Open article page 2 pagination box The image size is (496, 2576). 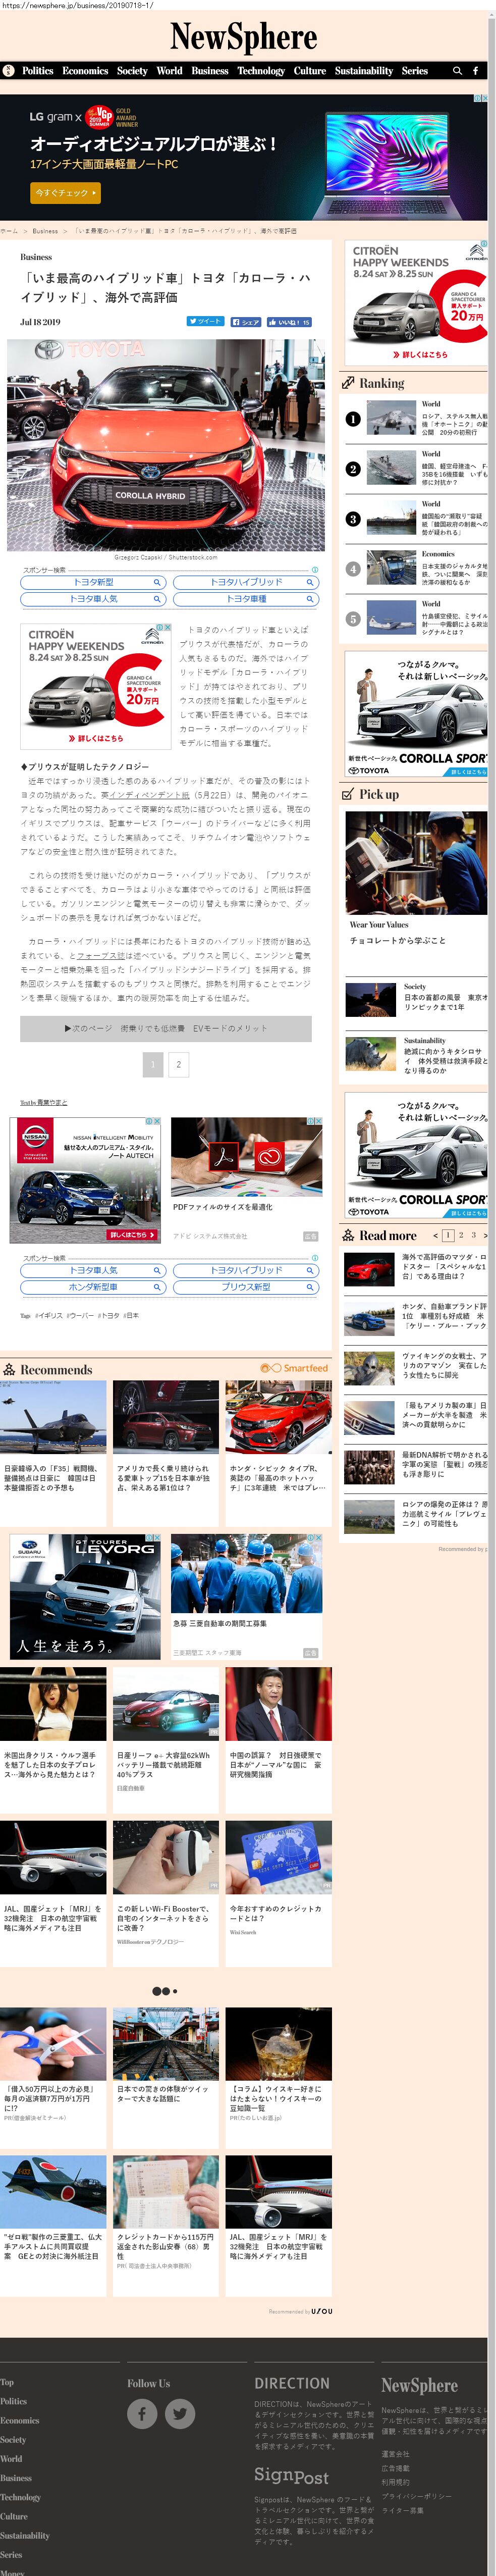[179, 1064]
